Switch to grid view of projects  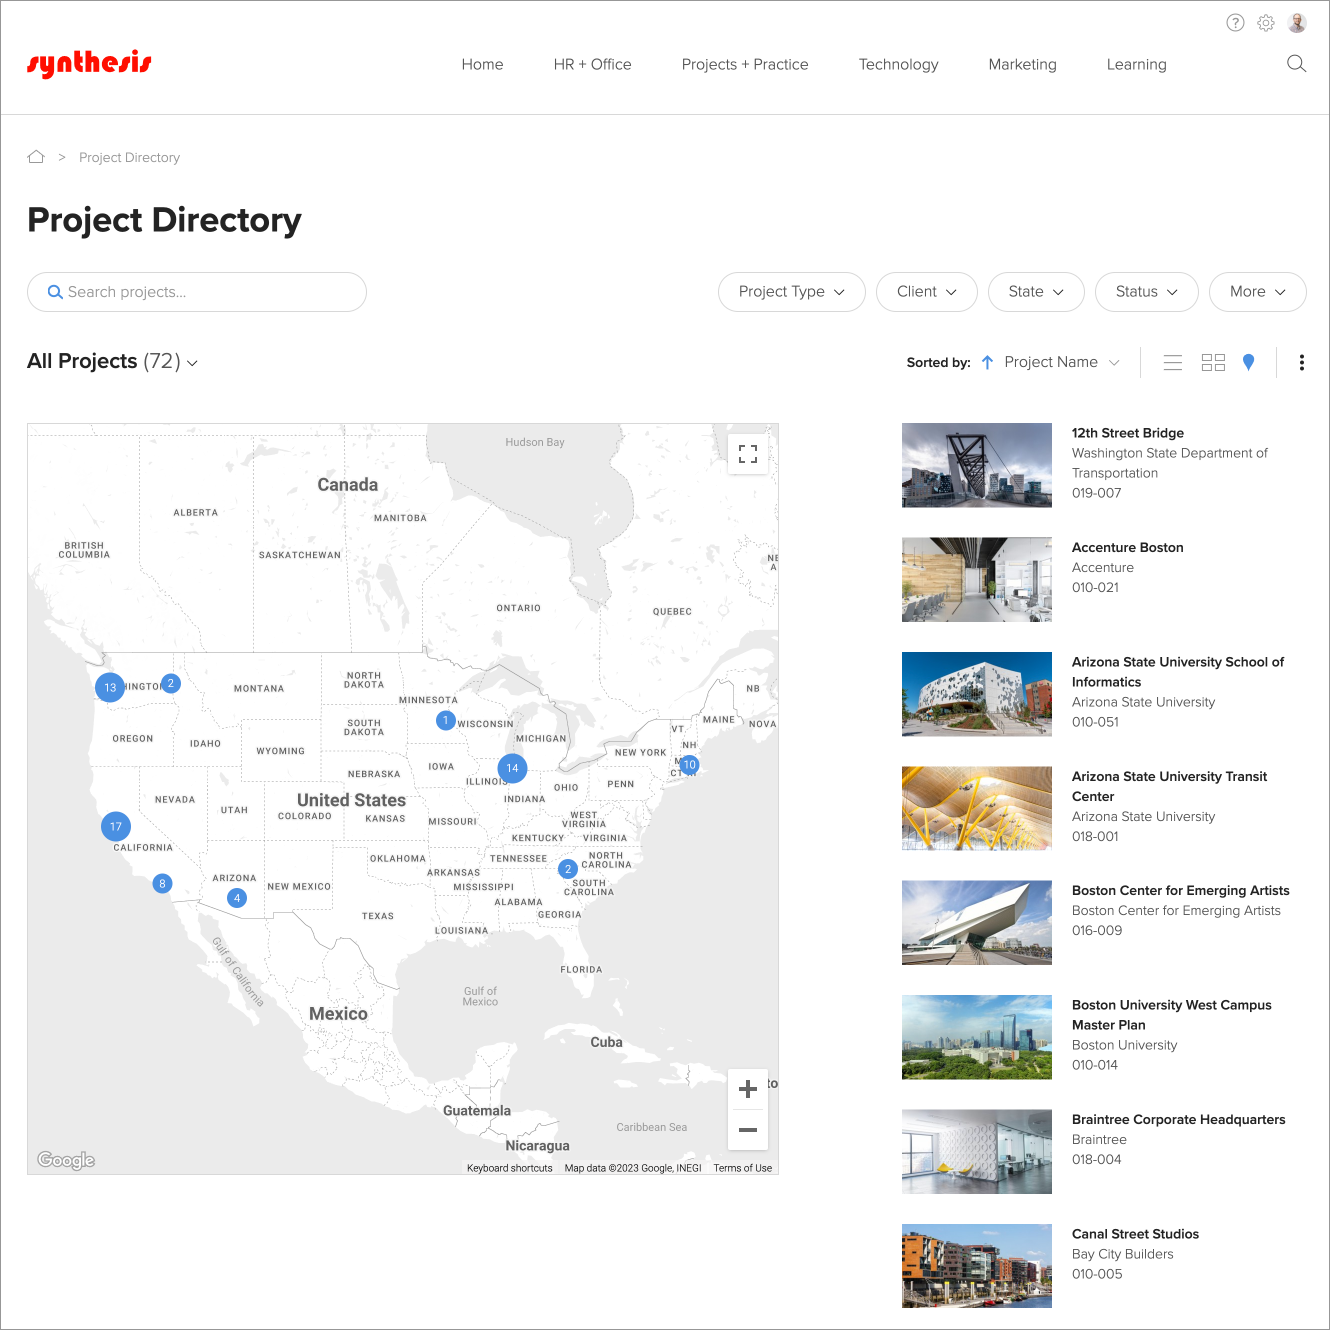coord(1213,362)
